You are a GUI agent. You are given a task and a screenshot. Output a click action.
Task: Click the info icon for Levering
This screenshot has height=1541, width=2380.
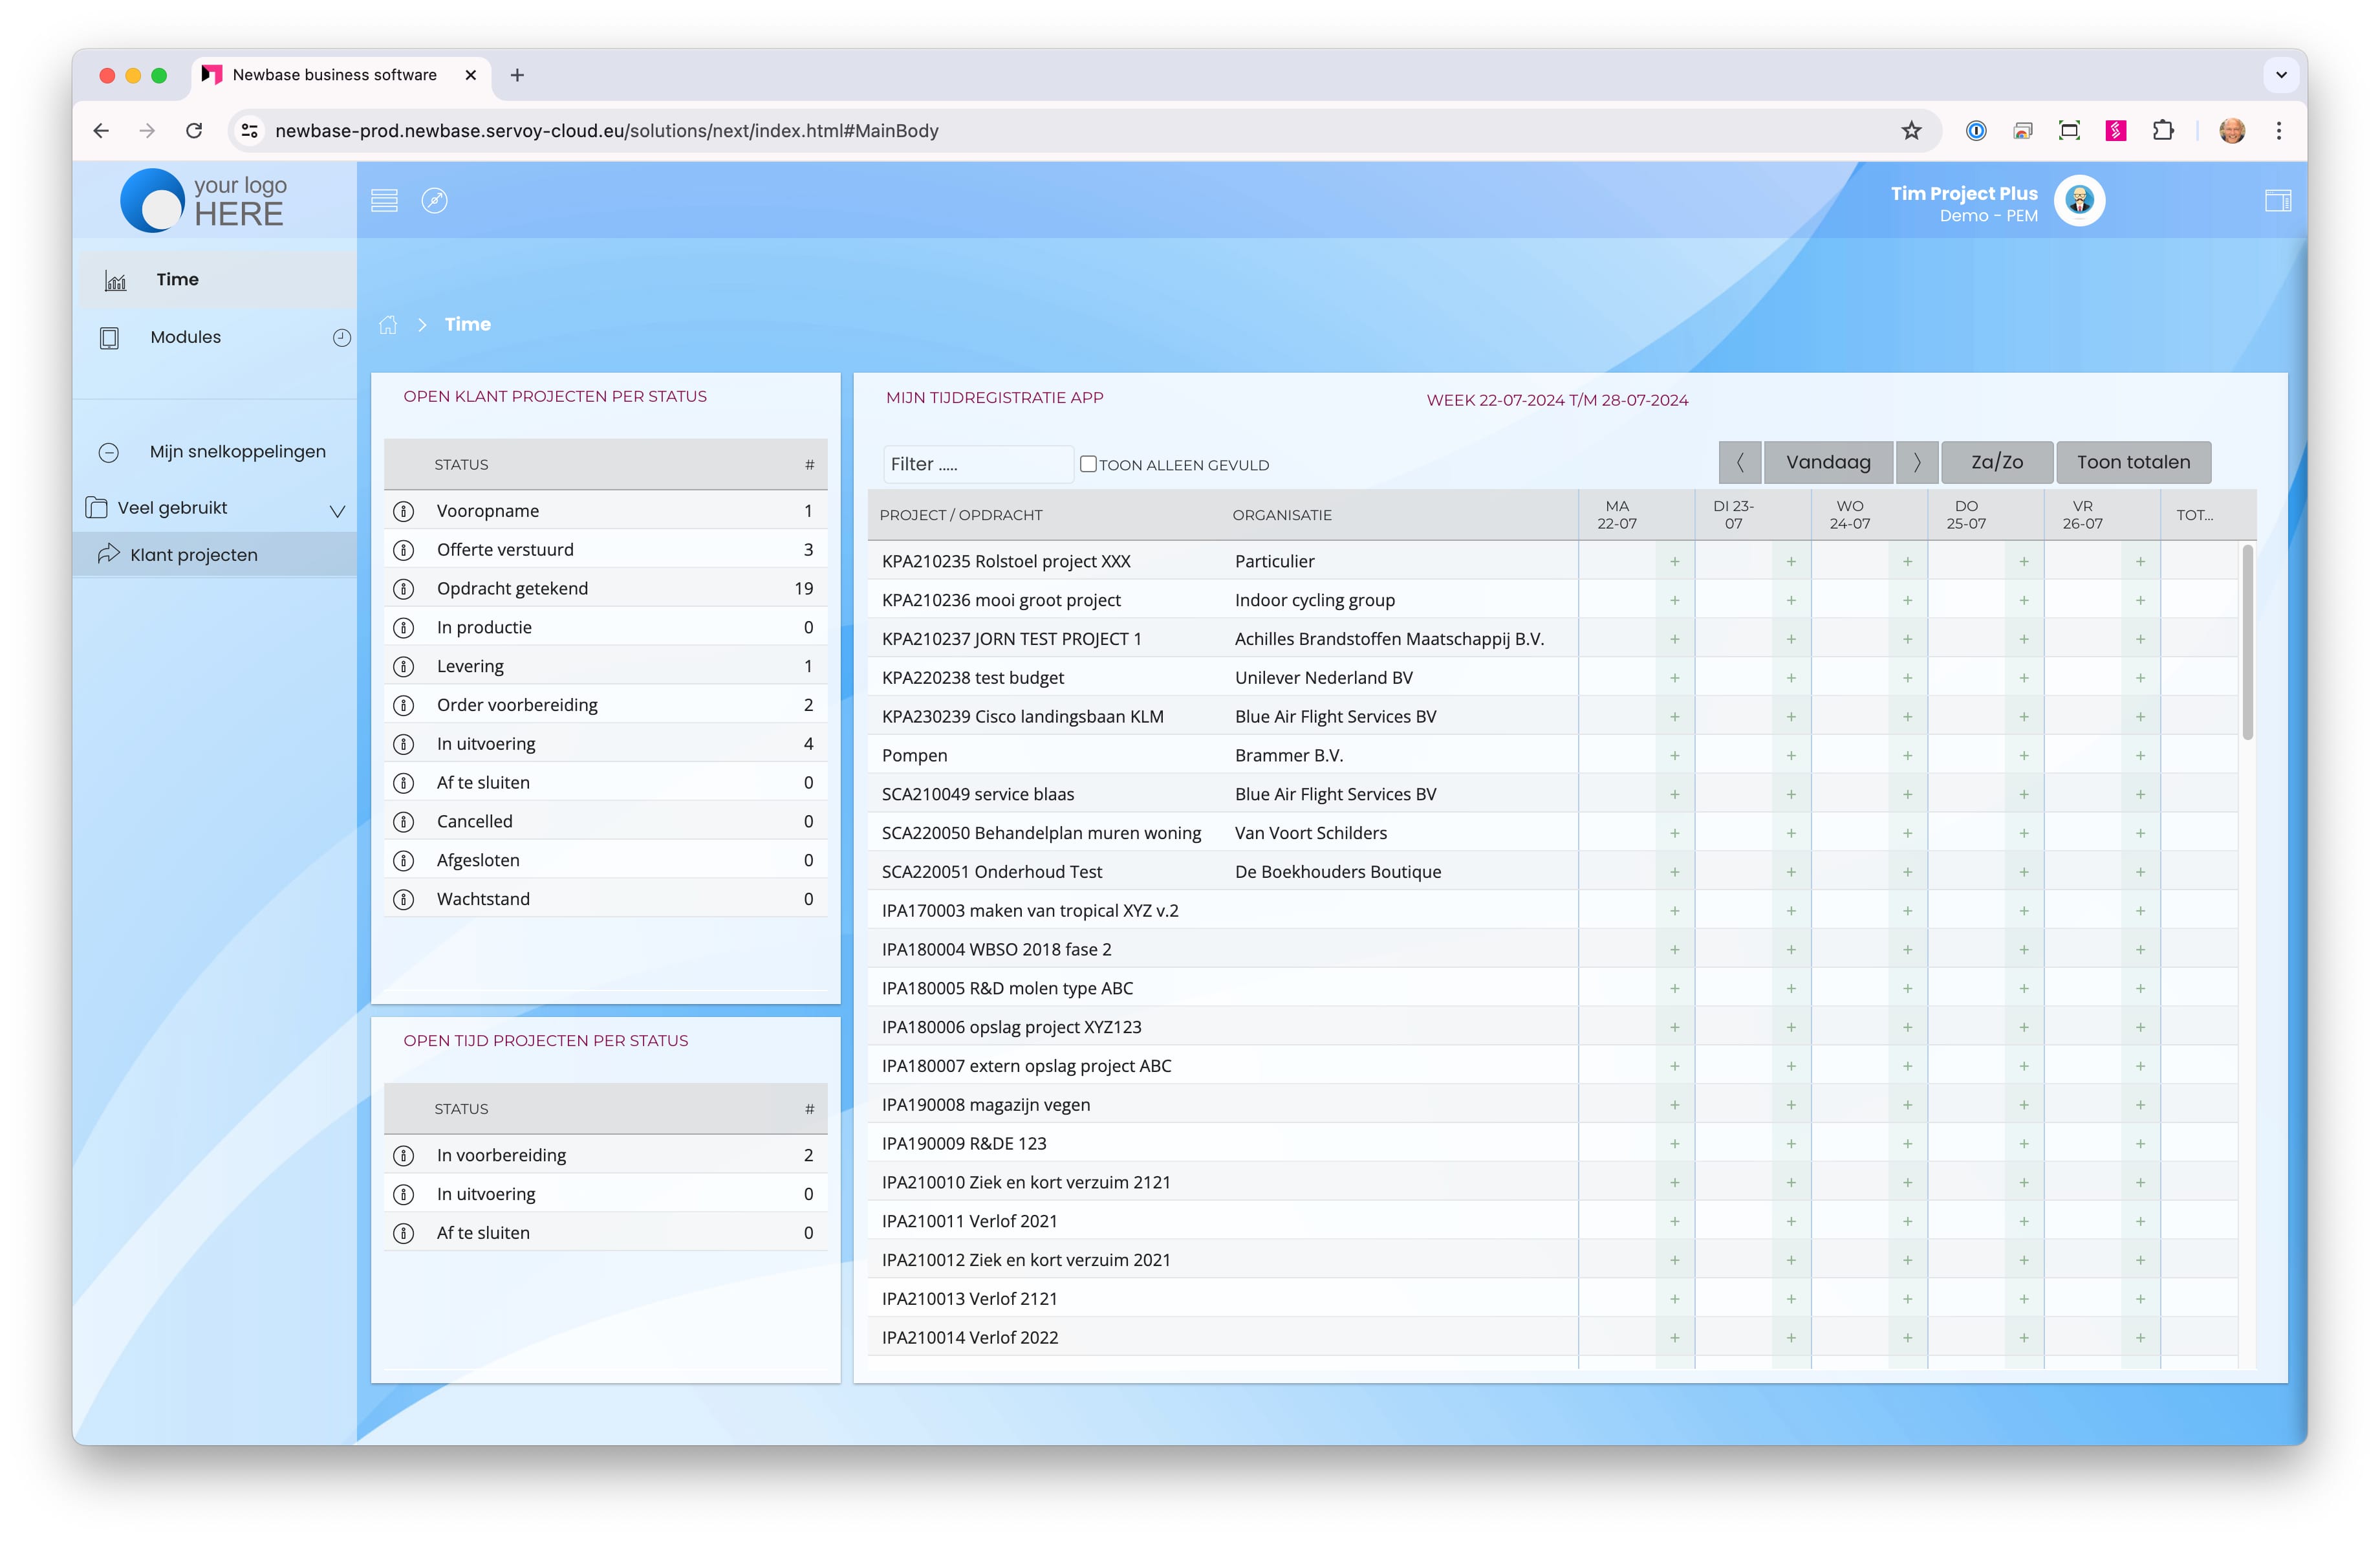point(404,666)
